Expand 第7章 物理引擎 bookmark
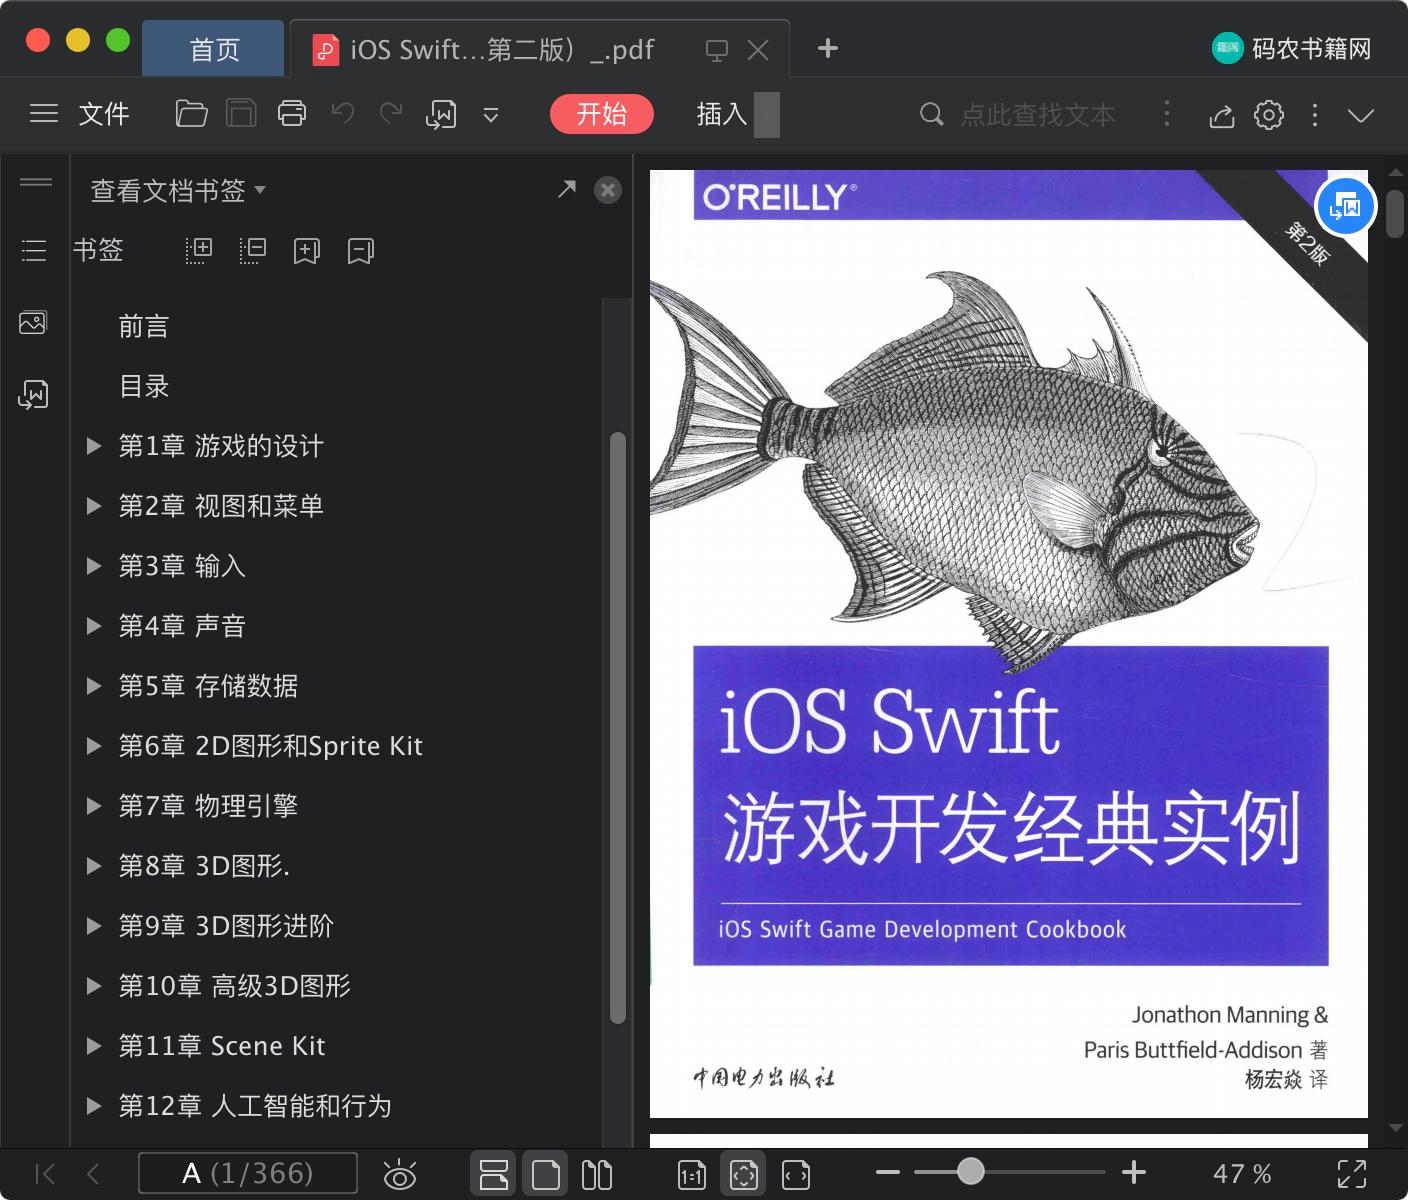The width and height of the screenshot is (1408, 1200). pos(94,806)
